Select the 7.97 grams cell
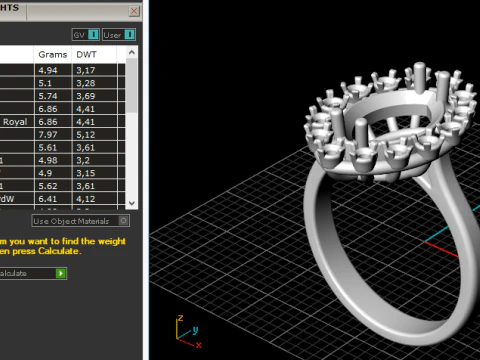This screenshot has width=480, height=360. pos(53,135)
